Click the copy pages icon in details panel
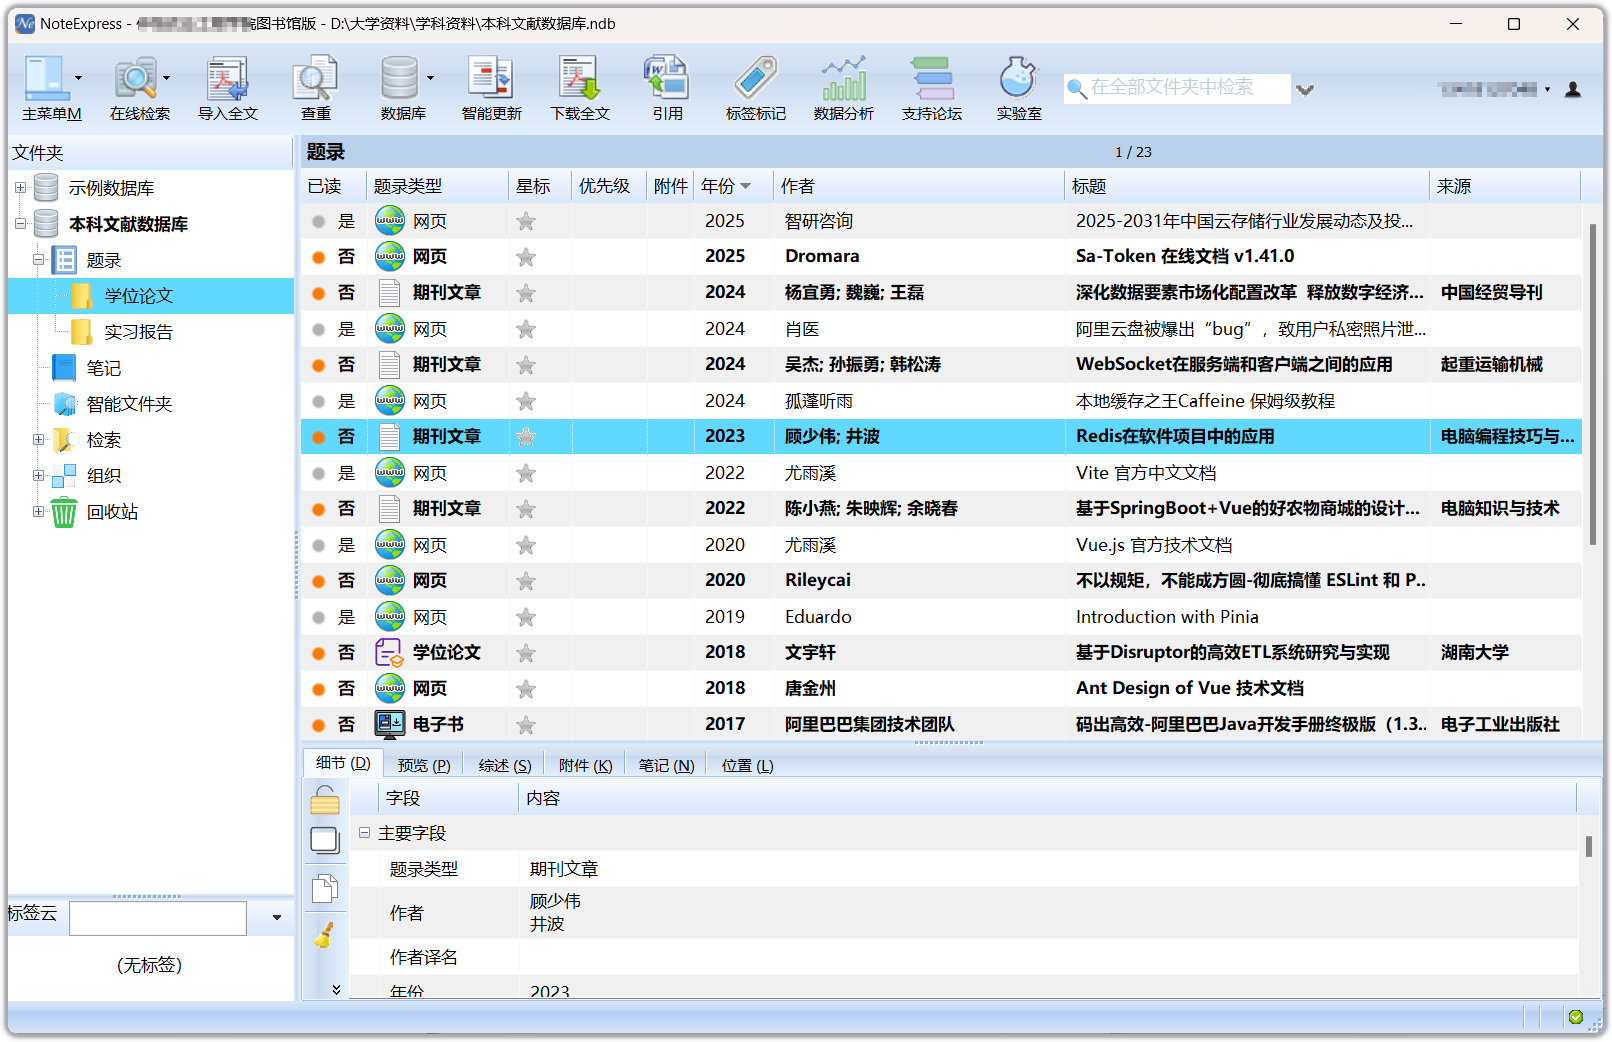Viewport: 1612px width, 1042px height. [325, 888]
